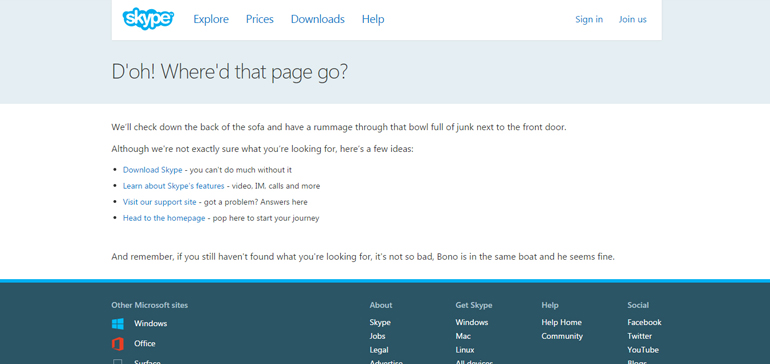Screen dimensions: 770x364
Task: Choose Linux under Get Skype
Action: coord(465,350)
